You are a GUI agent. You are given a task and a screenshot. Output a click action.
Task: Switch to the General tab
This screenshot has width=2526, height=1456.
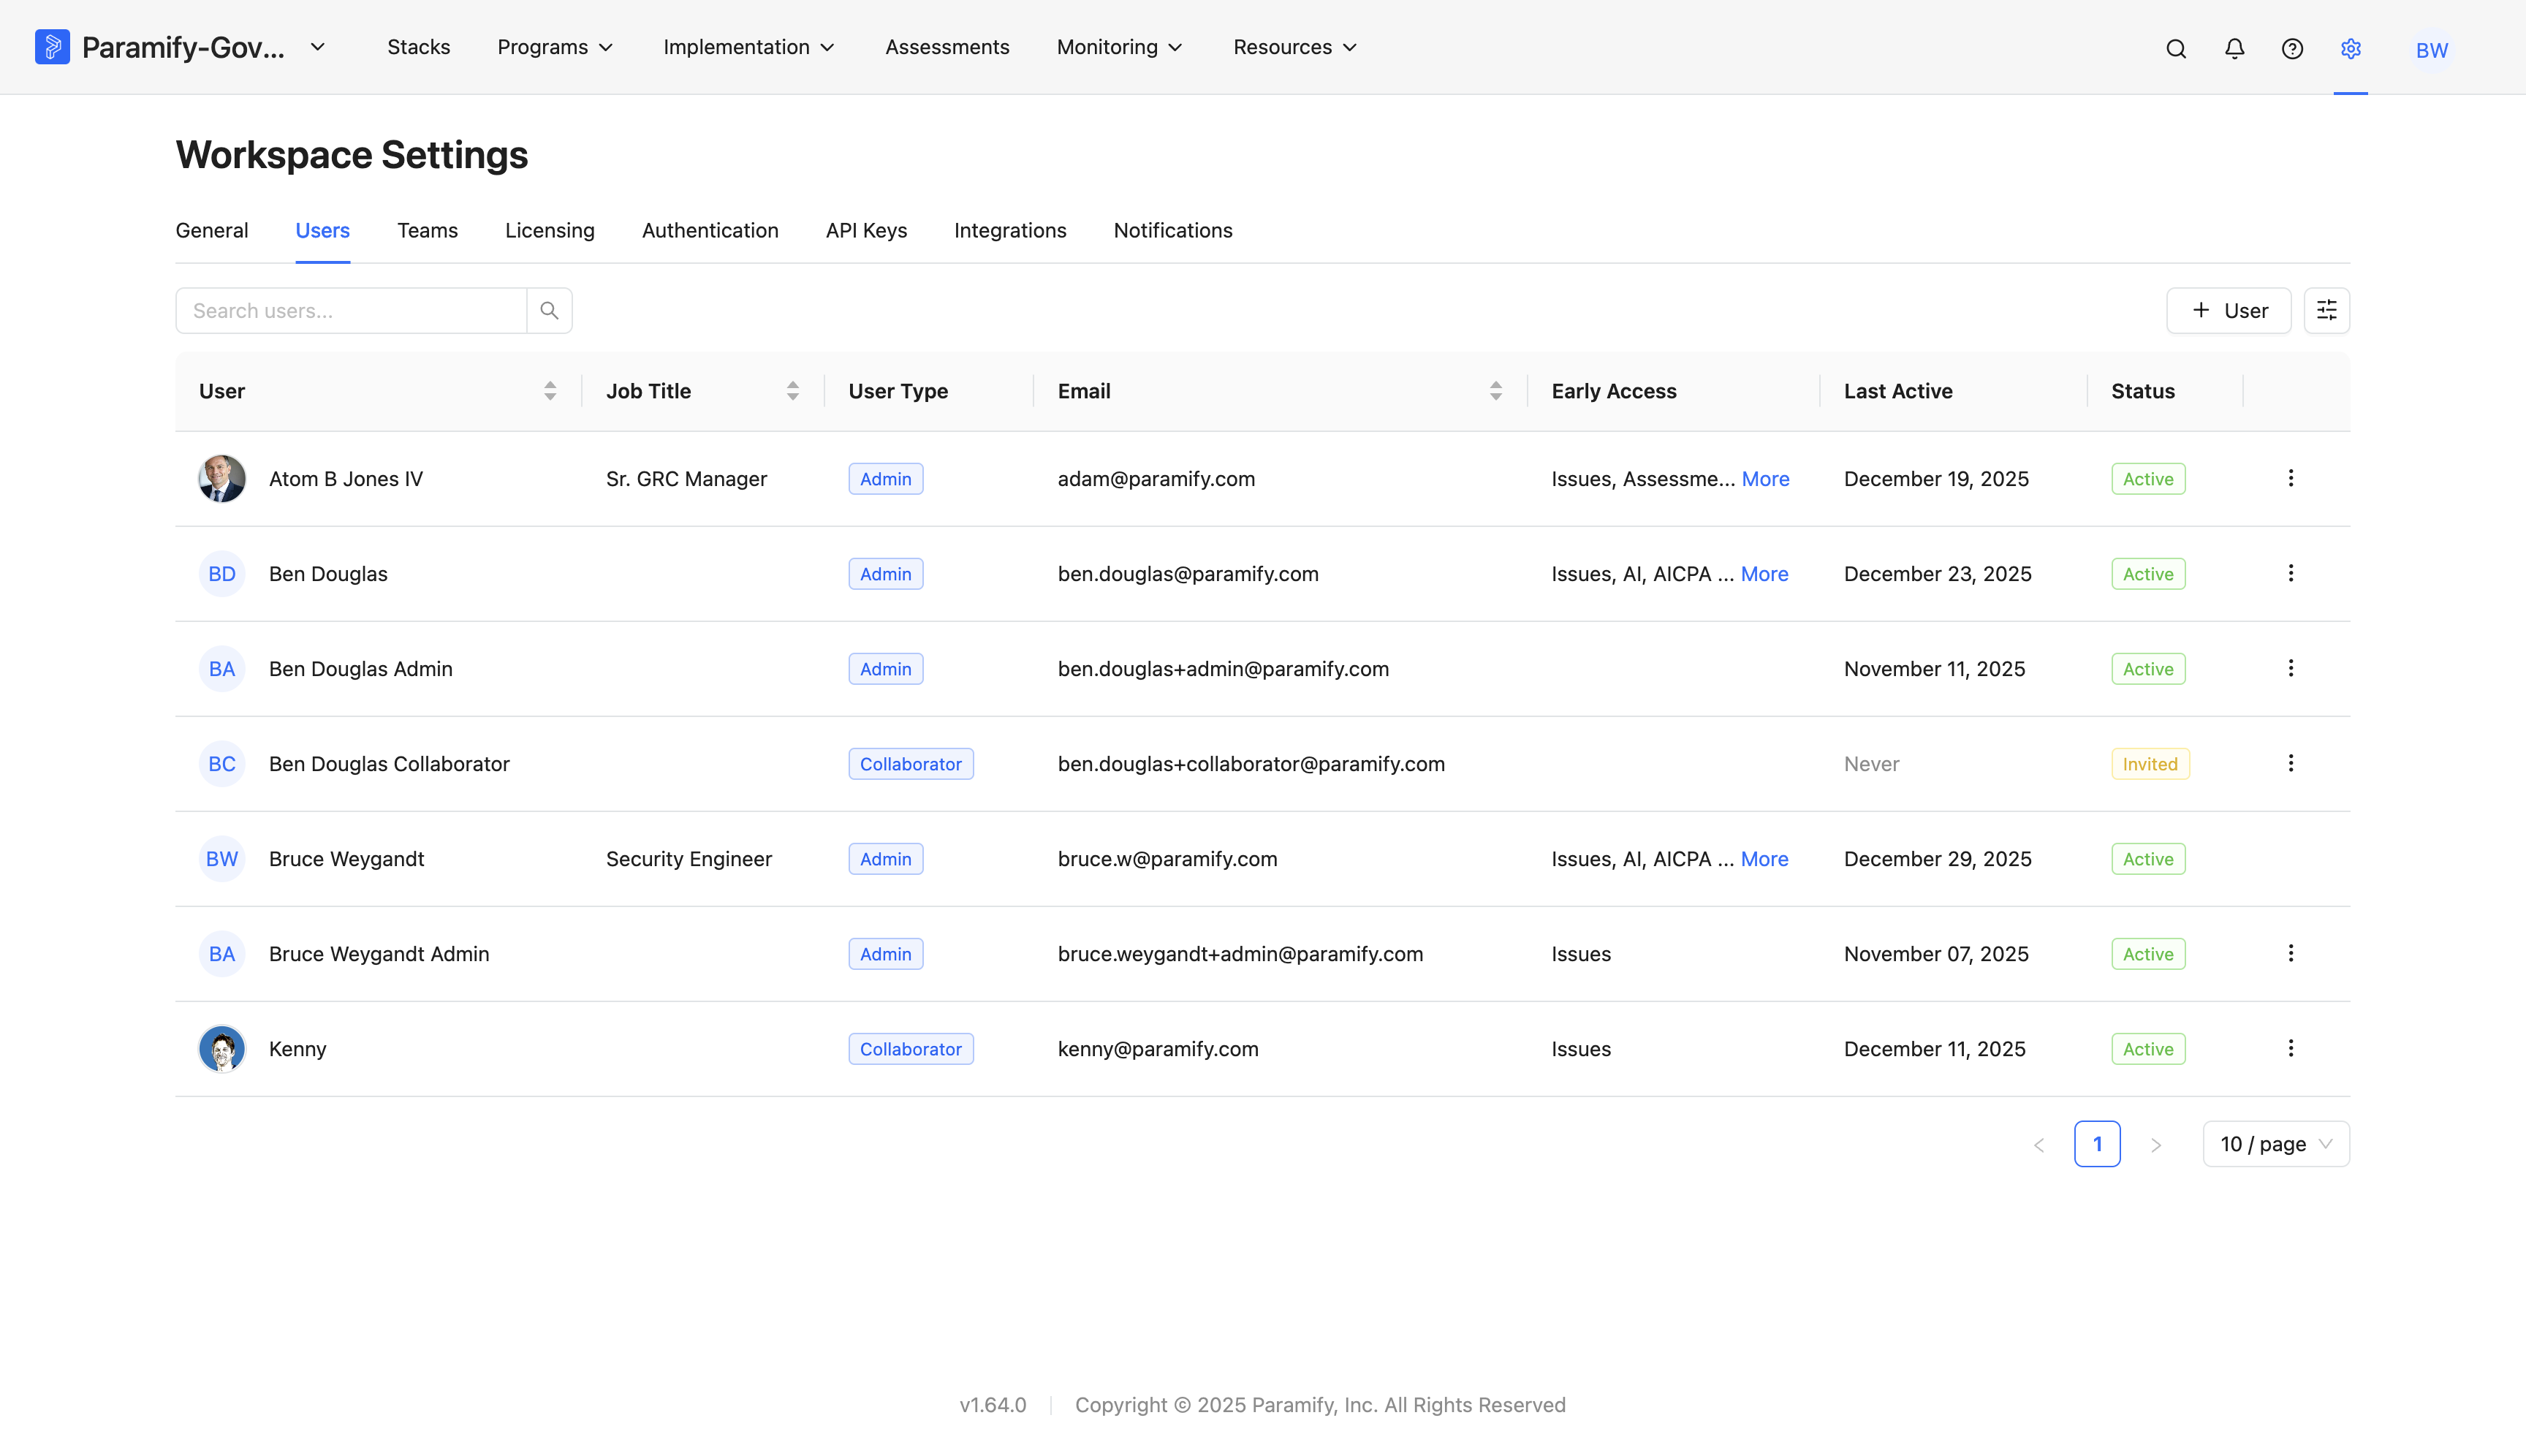[212, 230]
